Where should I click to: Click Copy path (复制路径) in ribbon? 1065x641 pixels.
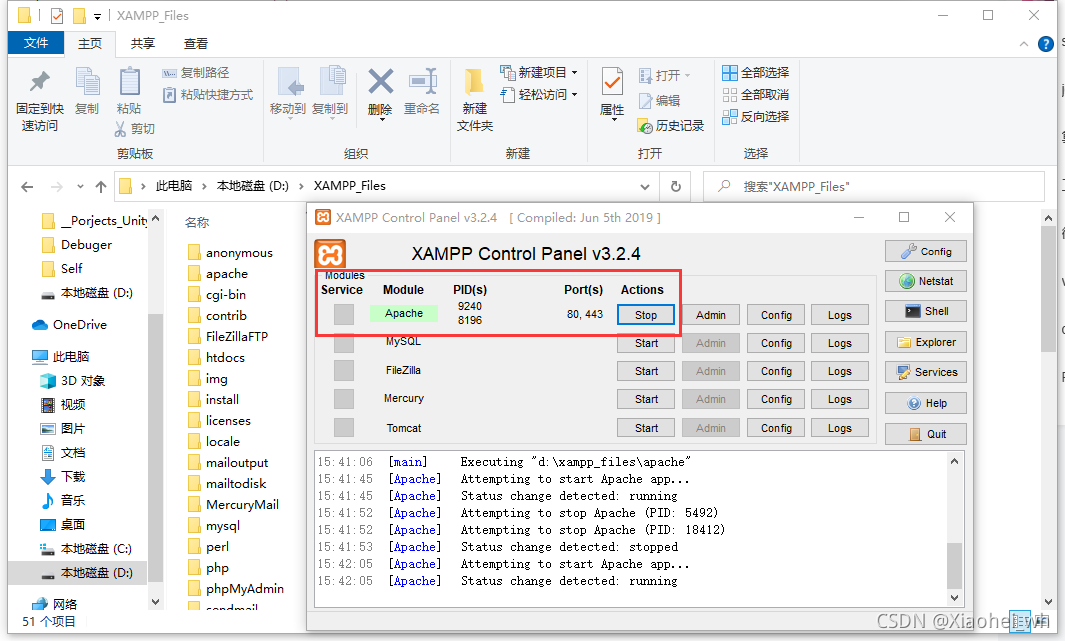click(x=196, y=73)
